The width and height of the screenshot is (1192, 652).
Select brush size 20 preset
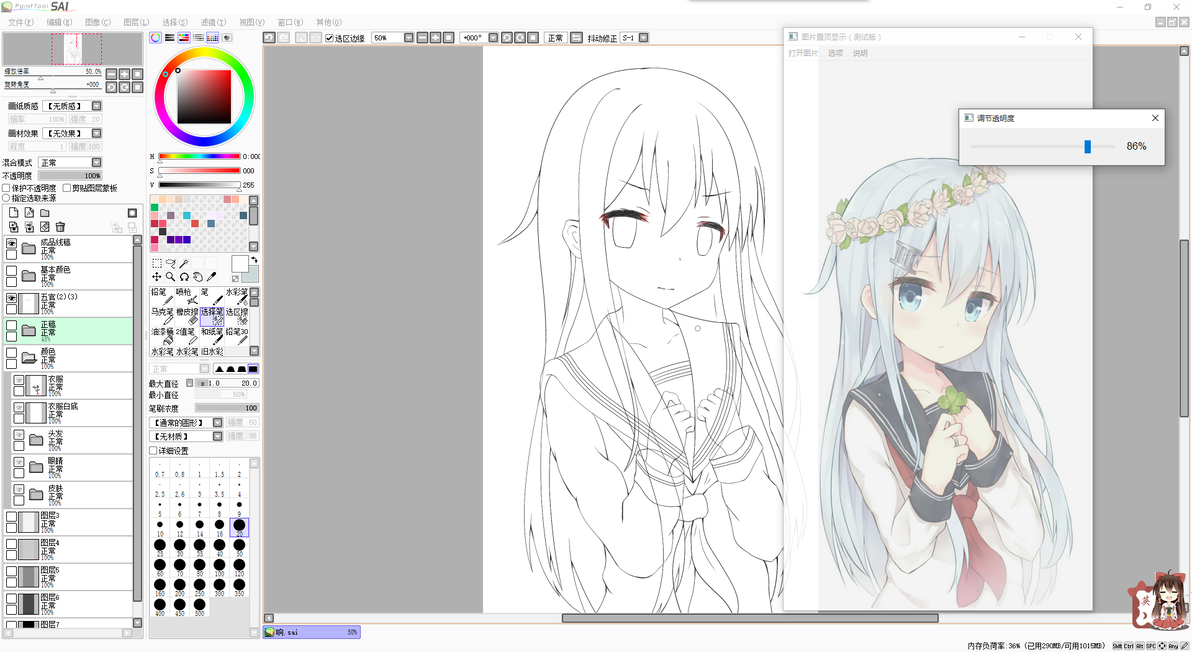click(x=239, y=525)
